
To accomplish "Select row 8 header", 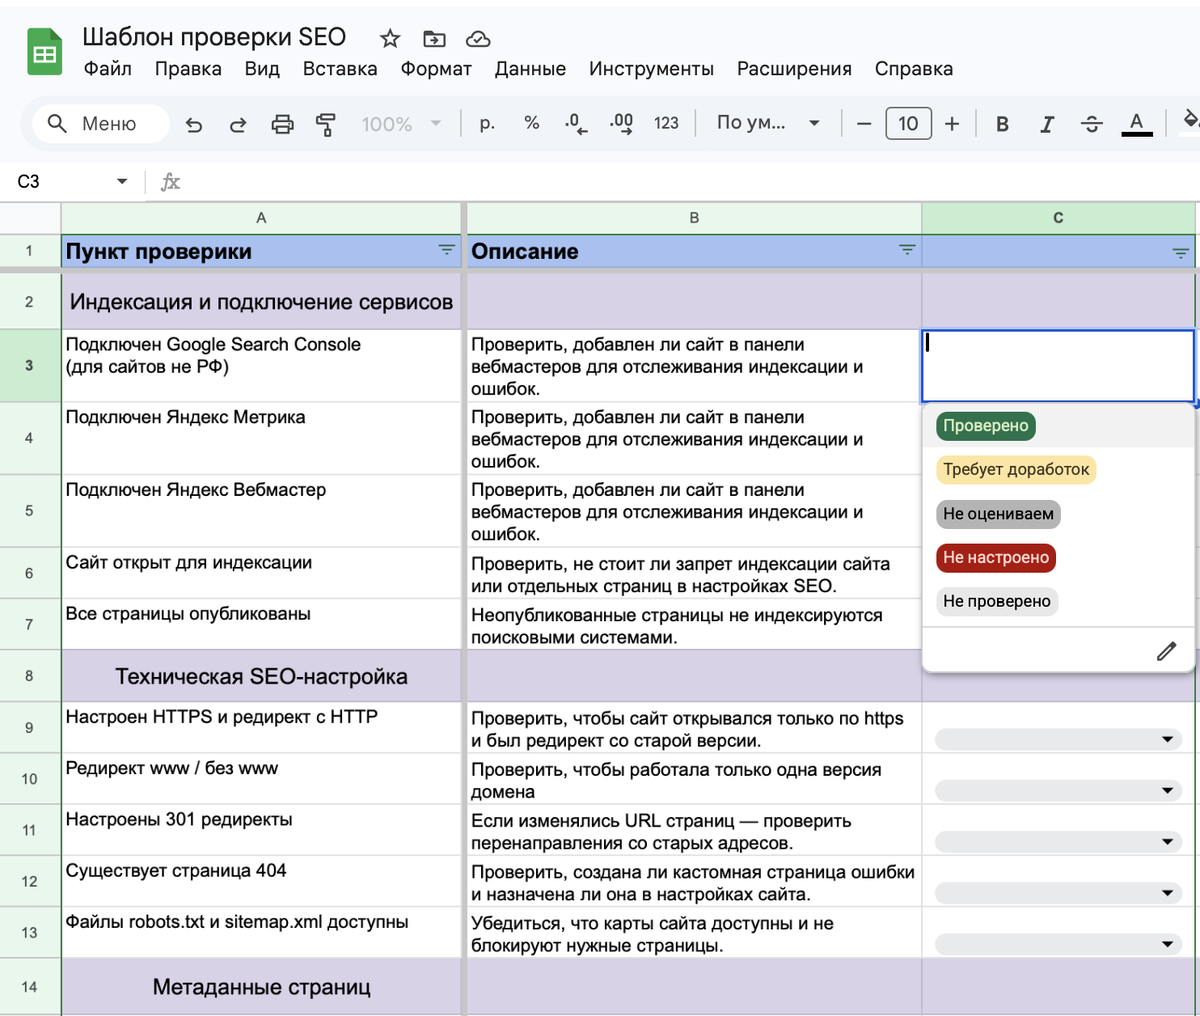I will (29, 676).
